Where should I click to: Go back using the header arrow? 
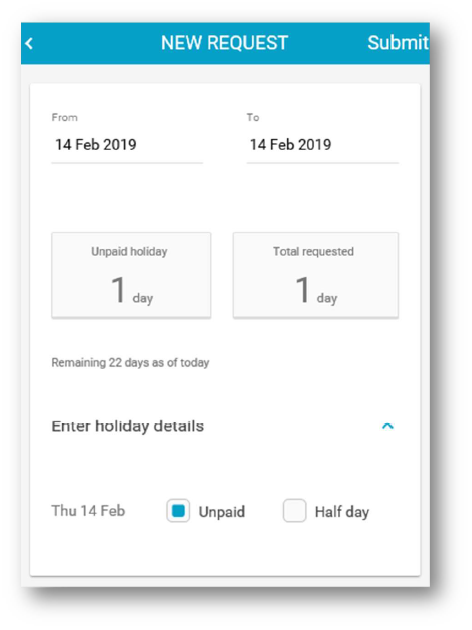click(x=29, y=43)
